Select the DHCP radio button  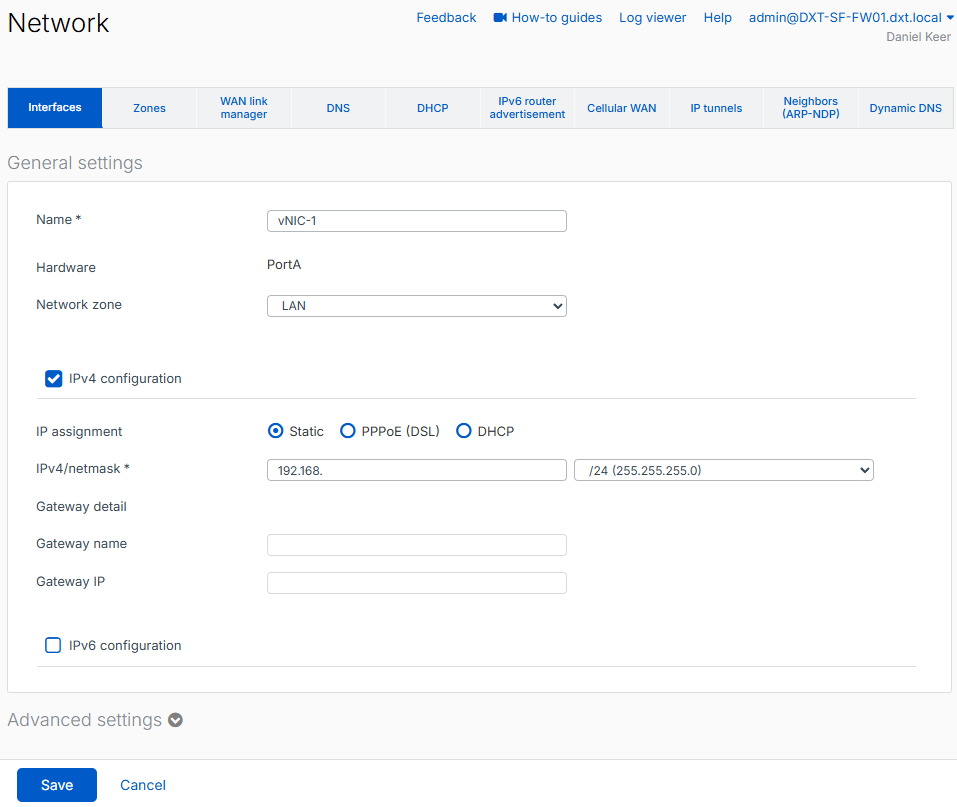(464, 432)
